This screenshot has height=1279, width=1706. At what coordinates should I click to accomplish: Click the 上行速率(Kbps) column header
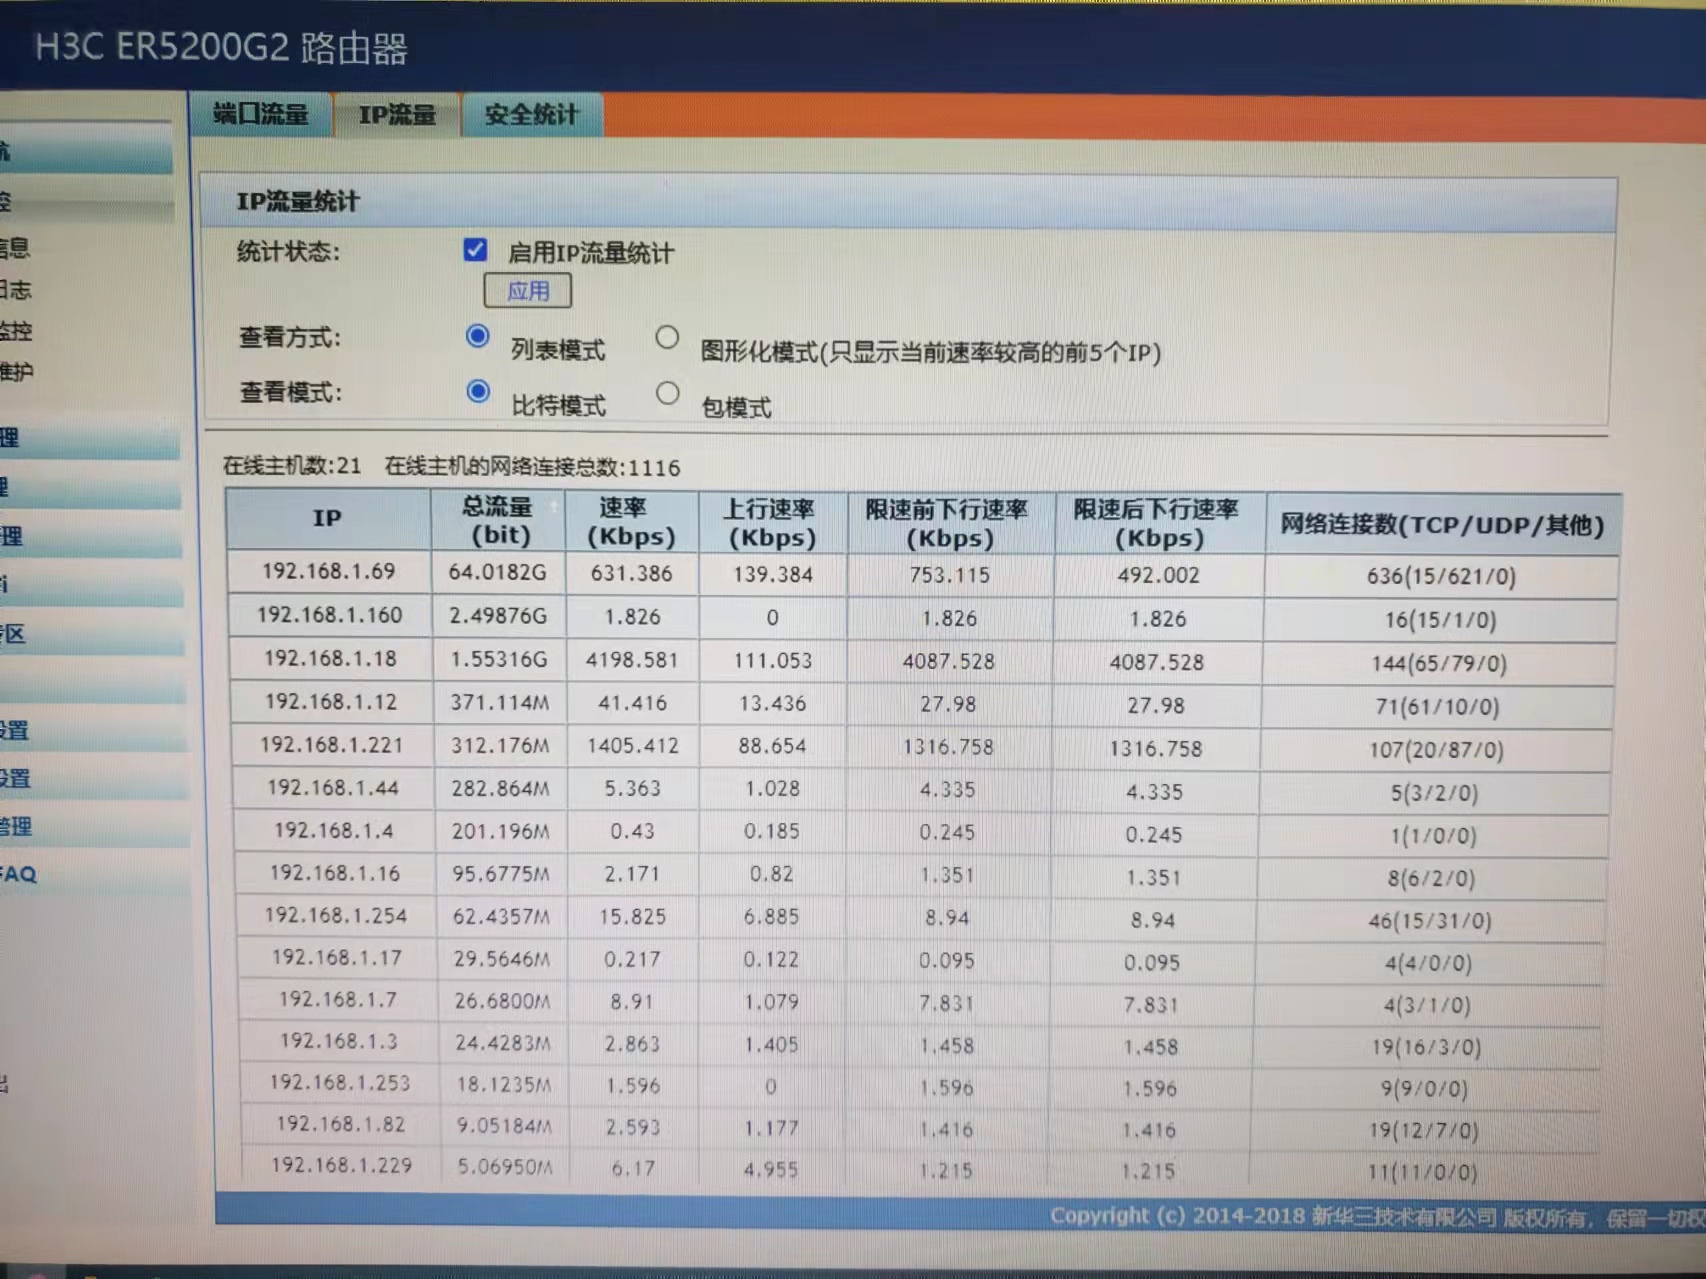[772, 523]
